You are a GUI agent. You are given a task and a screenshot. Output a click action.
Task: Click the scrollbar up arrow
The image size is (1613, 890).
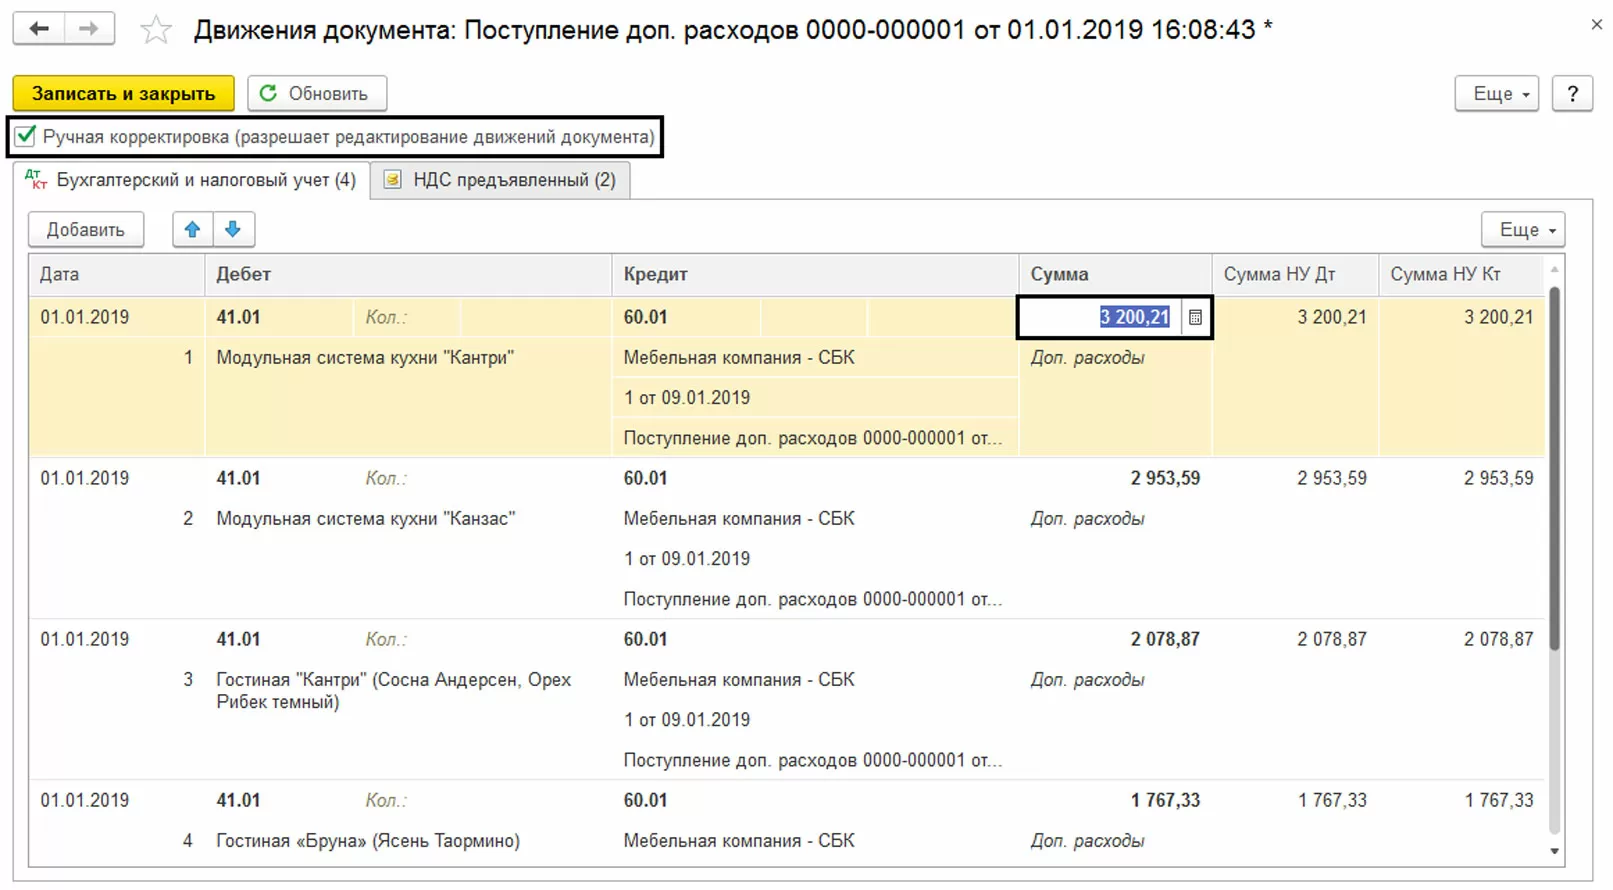[1554, 269]
